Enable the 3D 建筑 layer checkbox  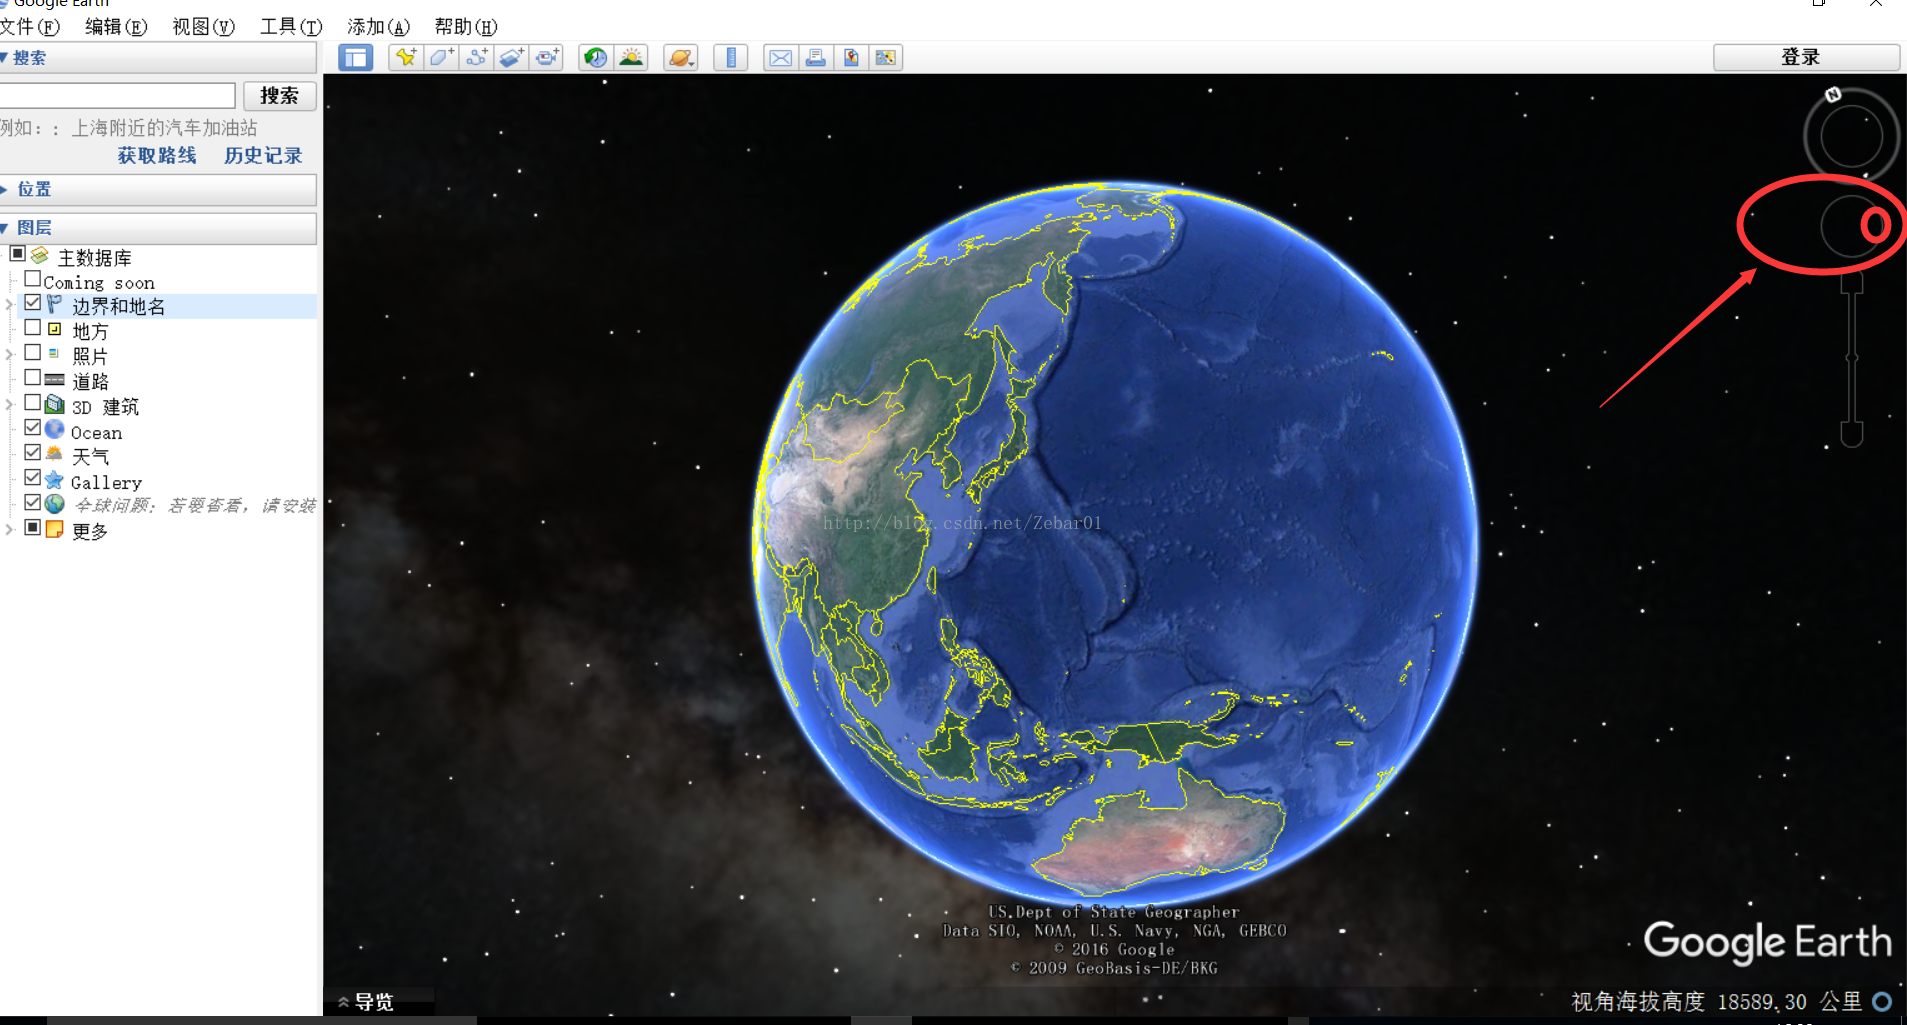(33, 403)
